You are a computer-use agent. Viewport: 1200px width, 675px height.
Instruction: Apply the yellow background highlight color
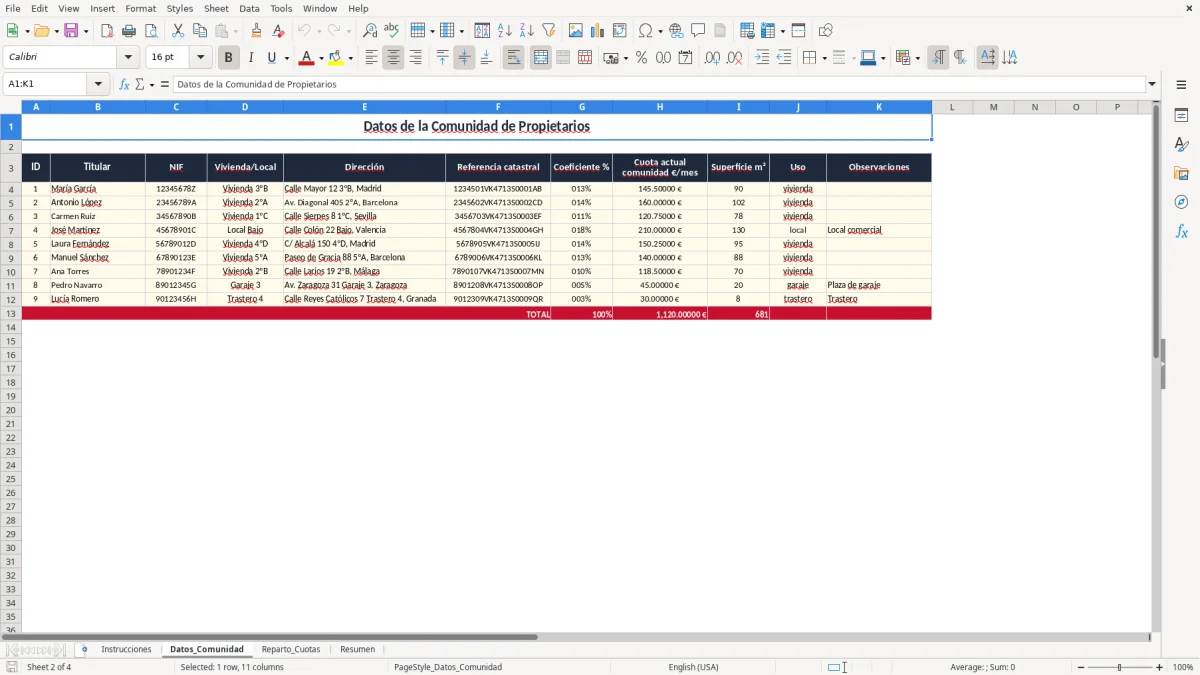[x=335, y=58]
